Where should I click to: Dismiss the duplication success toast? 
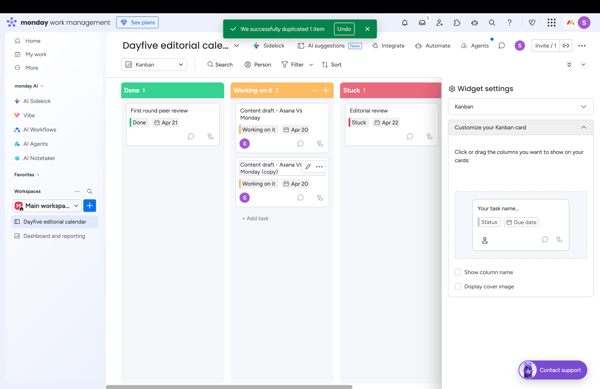click(367, 29)
